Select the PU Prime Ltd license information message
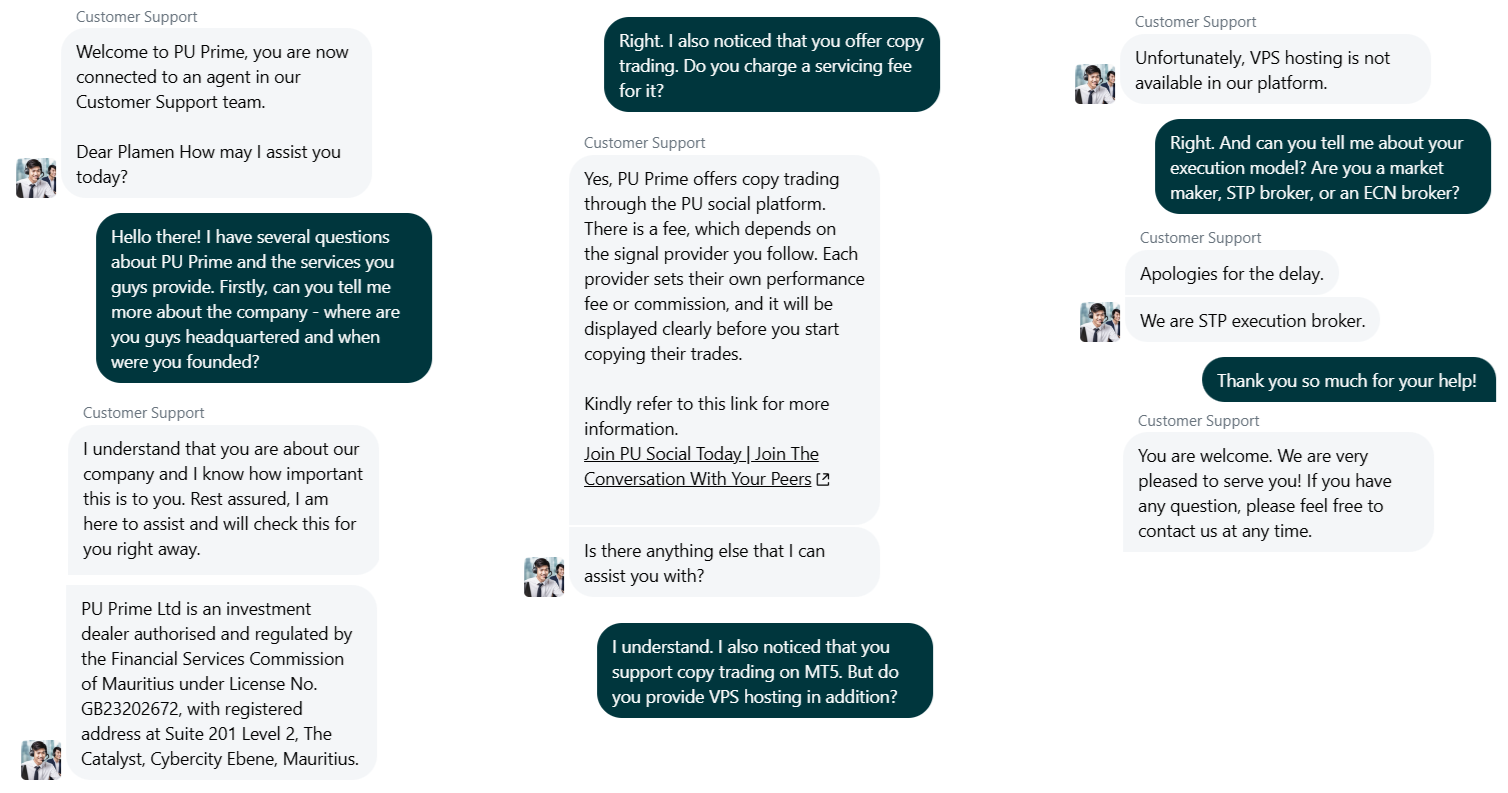This screenshot has width=1508, height=793. [x=221, y=682]
